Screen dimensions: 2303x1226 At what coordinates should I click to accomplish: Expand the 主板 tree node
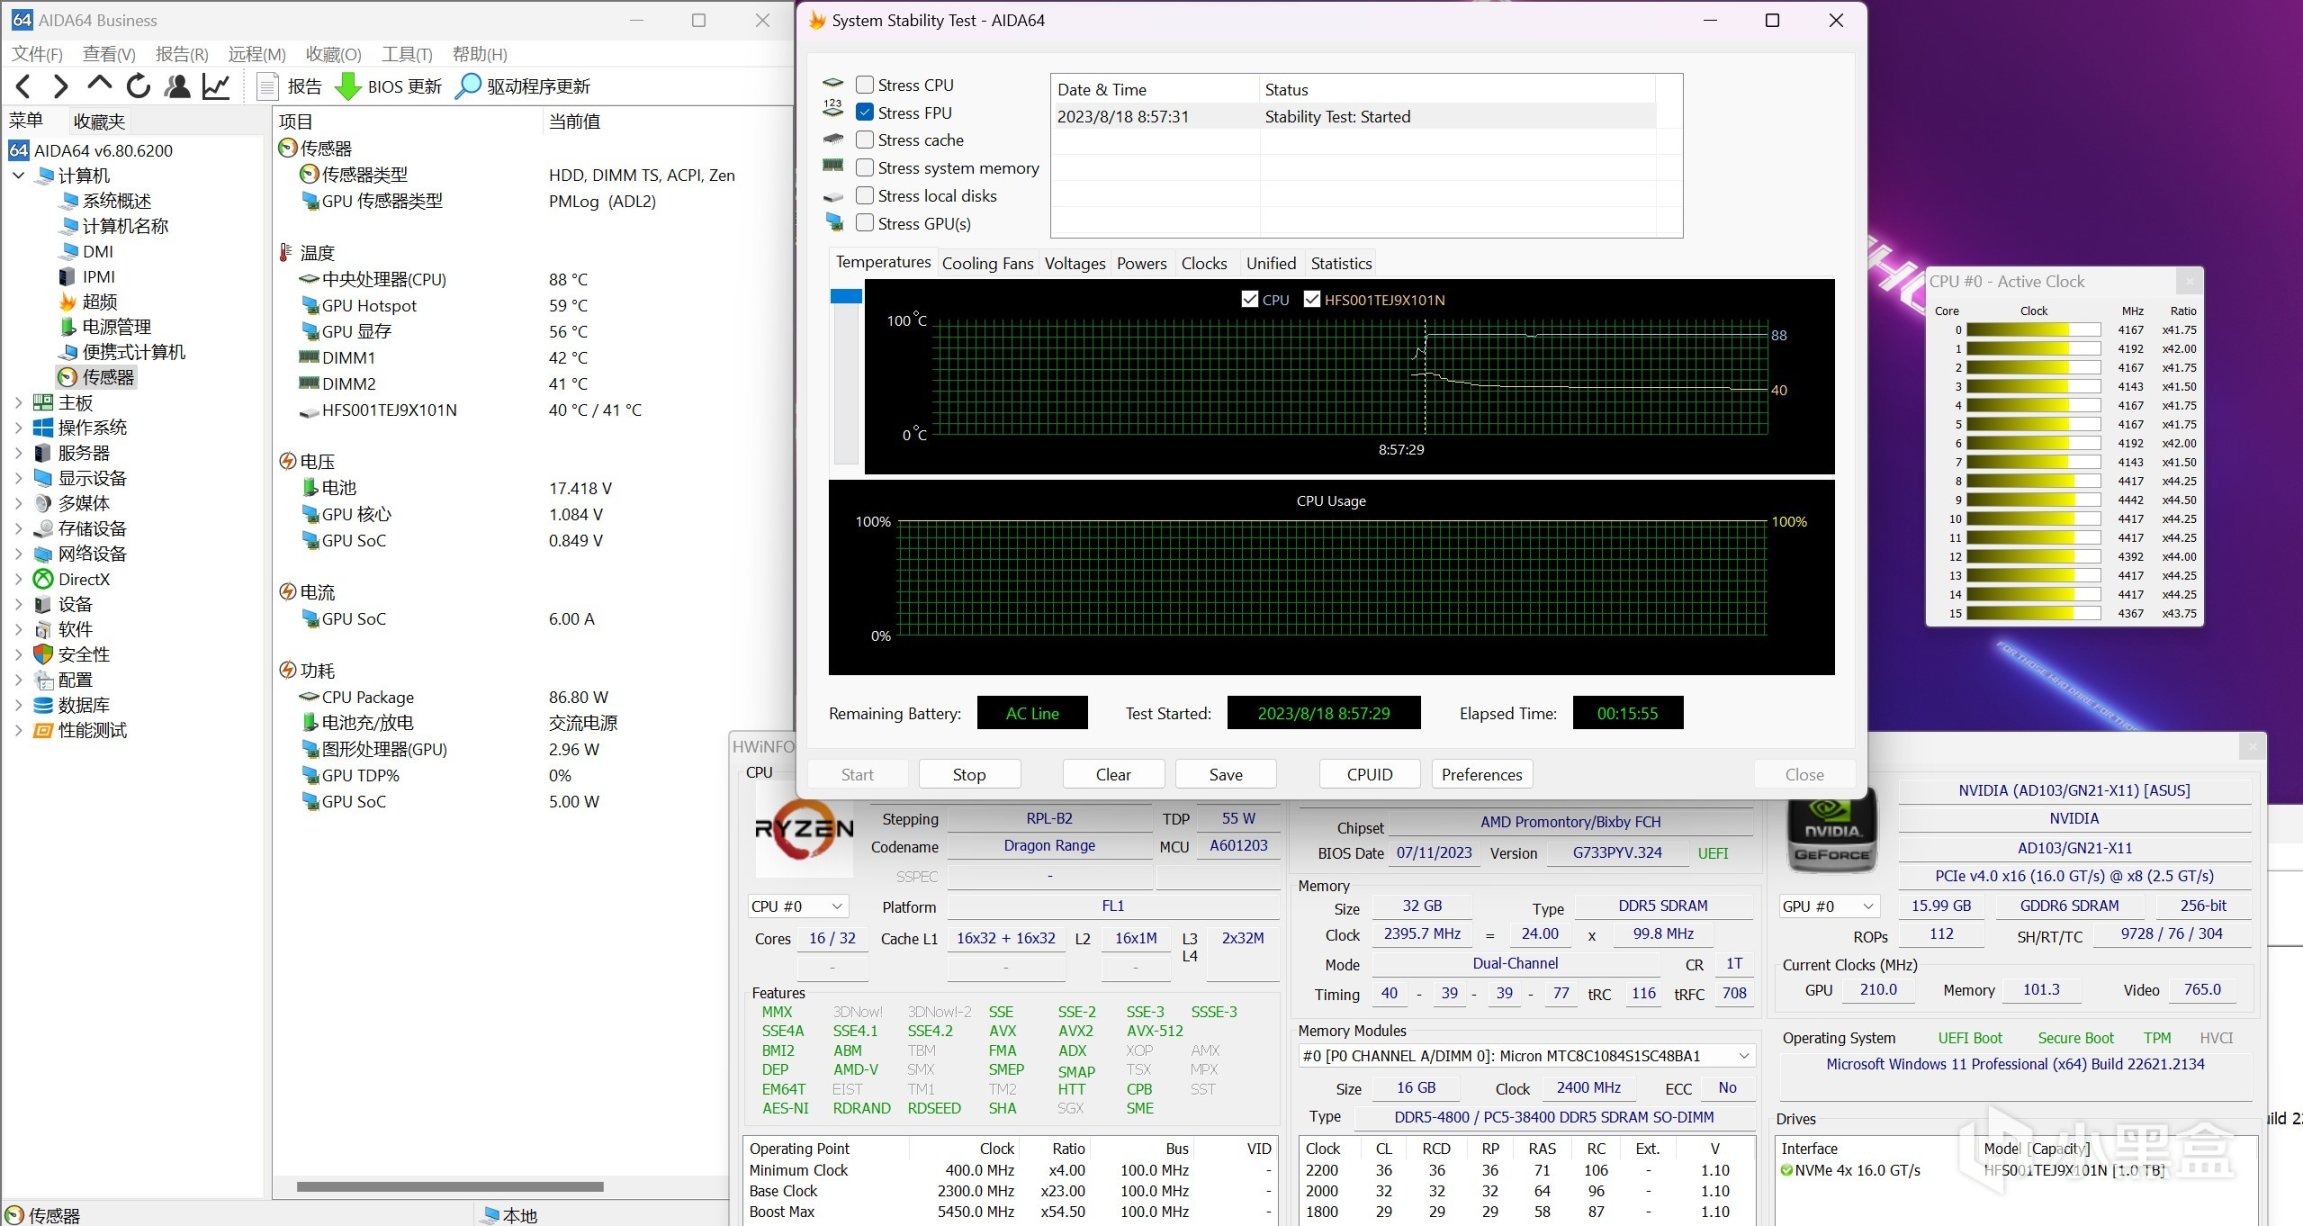click(18, 403)
